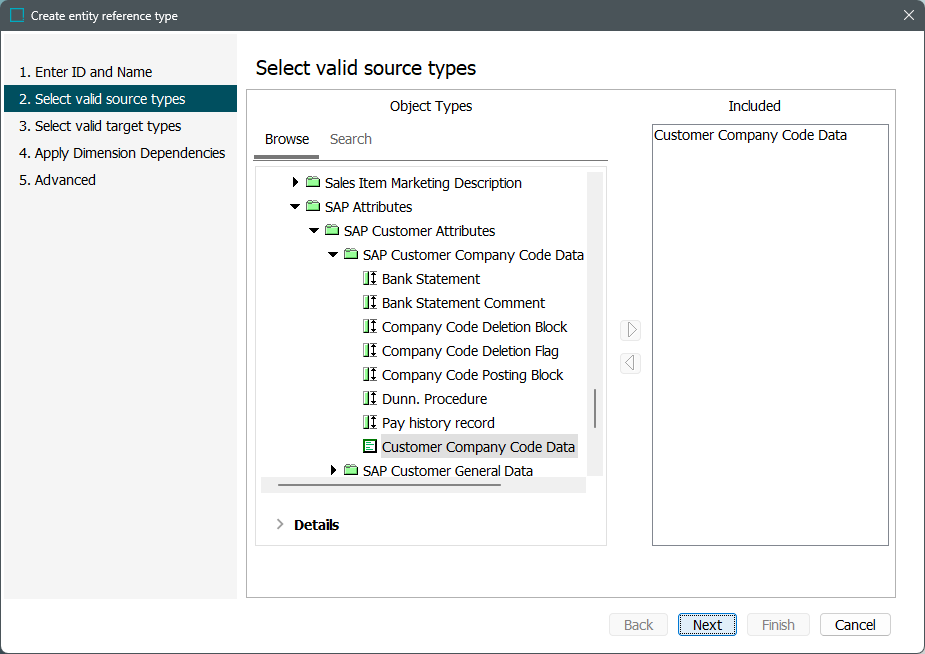Expand the SAP Customer General Data node
Screen dimensions: 925x654
(x=333, y=470)
